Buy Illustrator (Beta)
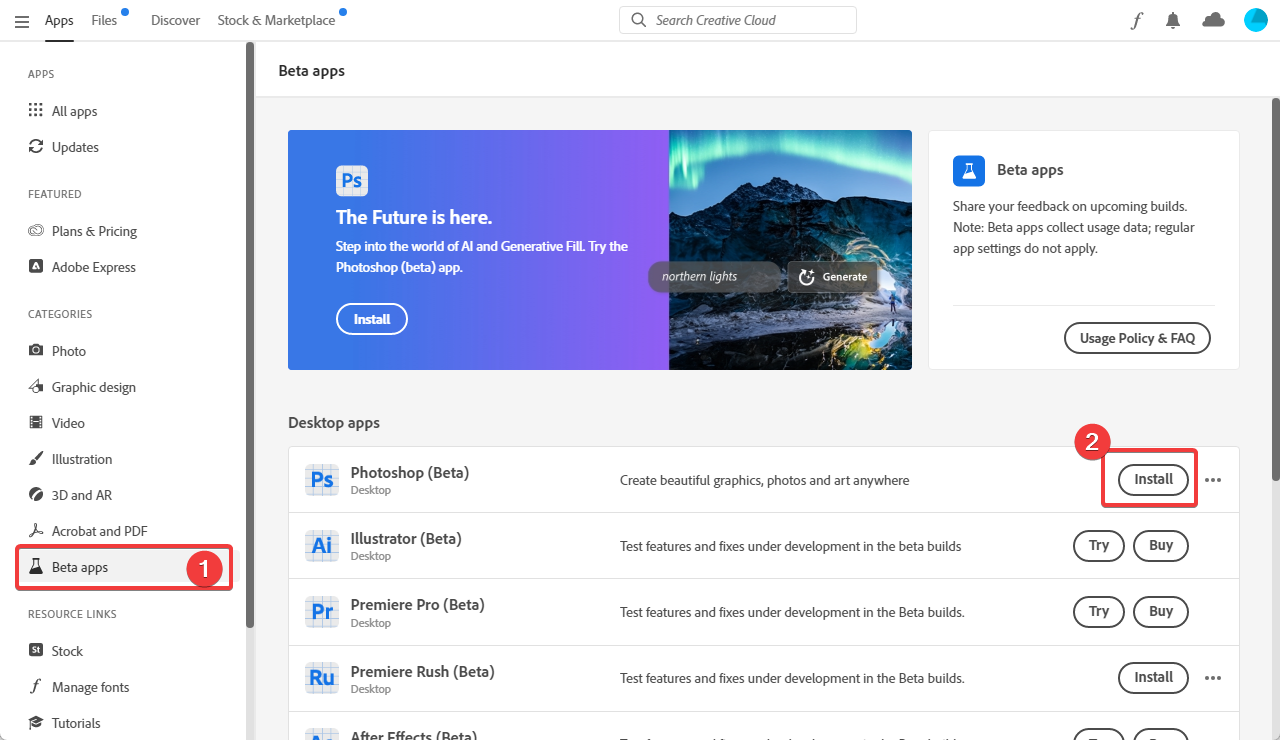The image size is (1280, 740). tap(1161, 546)
